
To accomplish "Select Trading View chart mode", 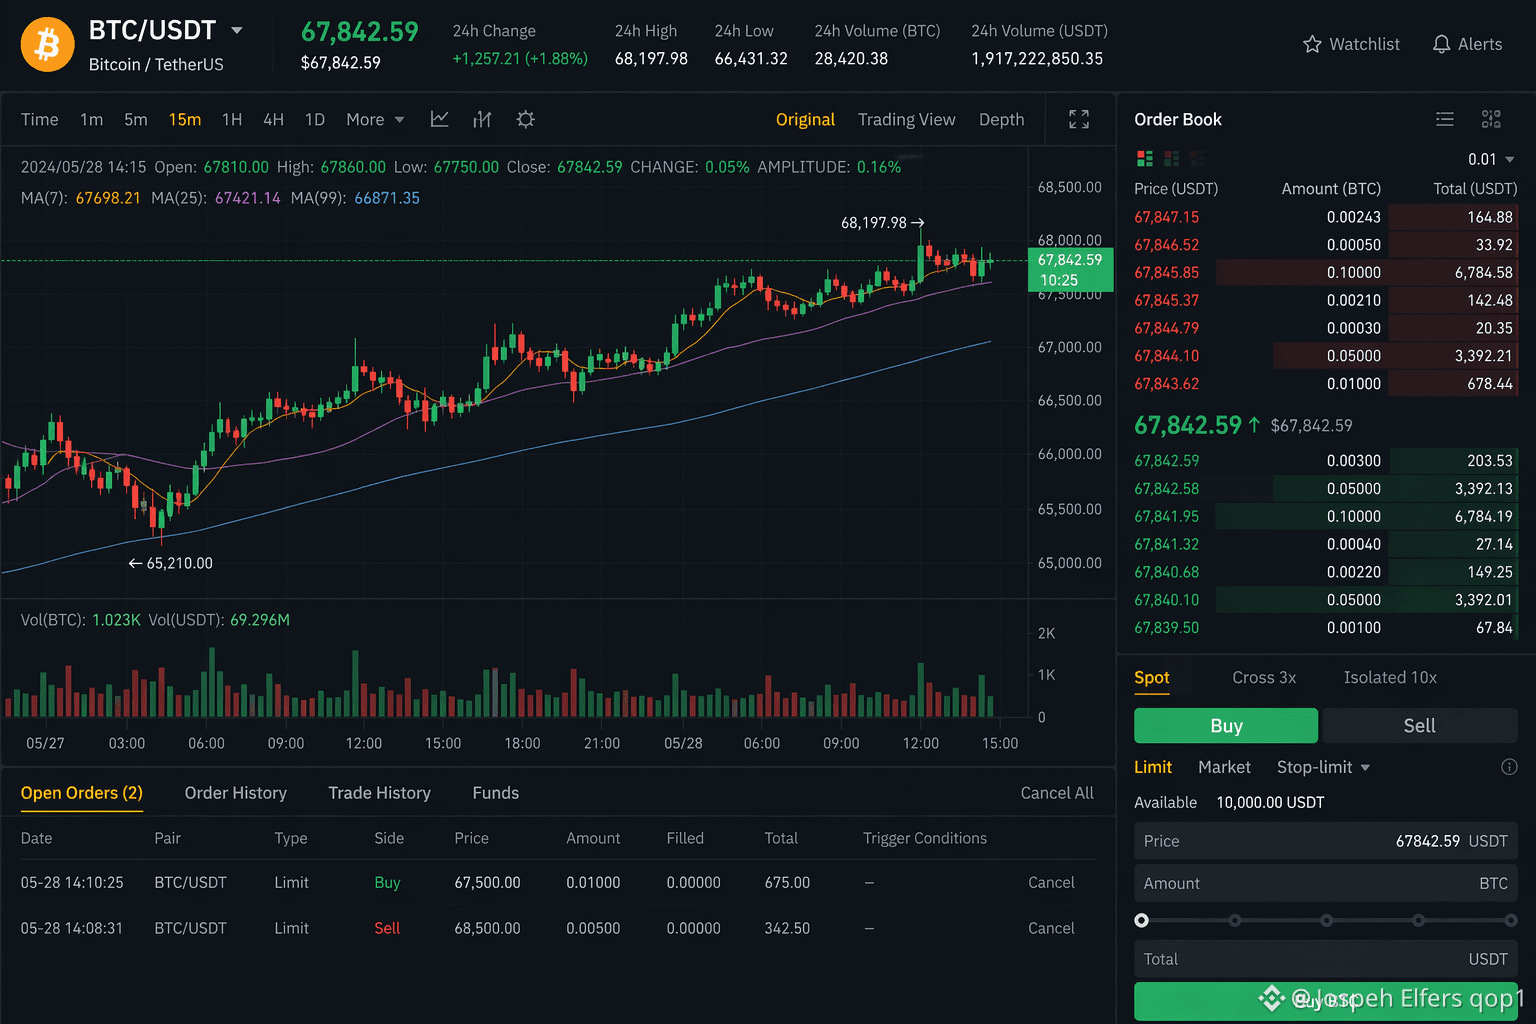I will coord(906,119).
